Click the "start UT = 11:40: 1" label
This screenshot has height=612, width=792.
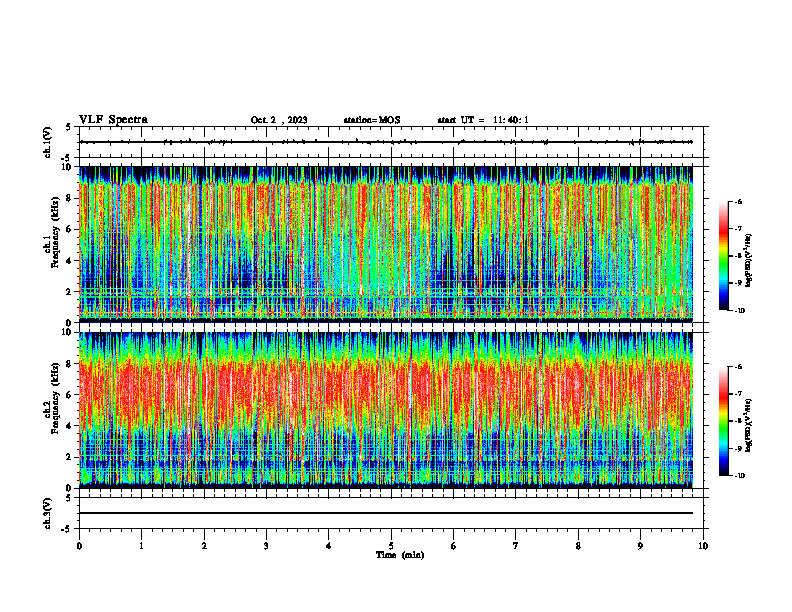point(483,120)
